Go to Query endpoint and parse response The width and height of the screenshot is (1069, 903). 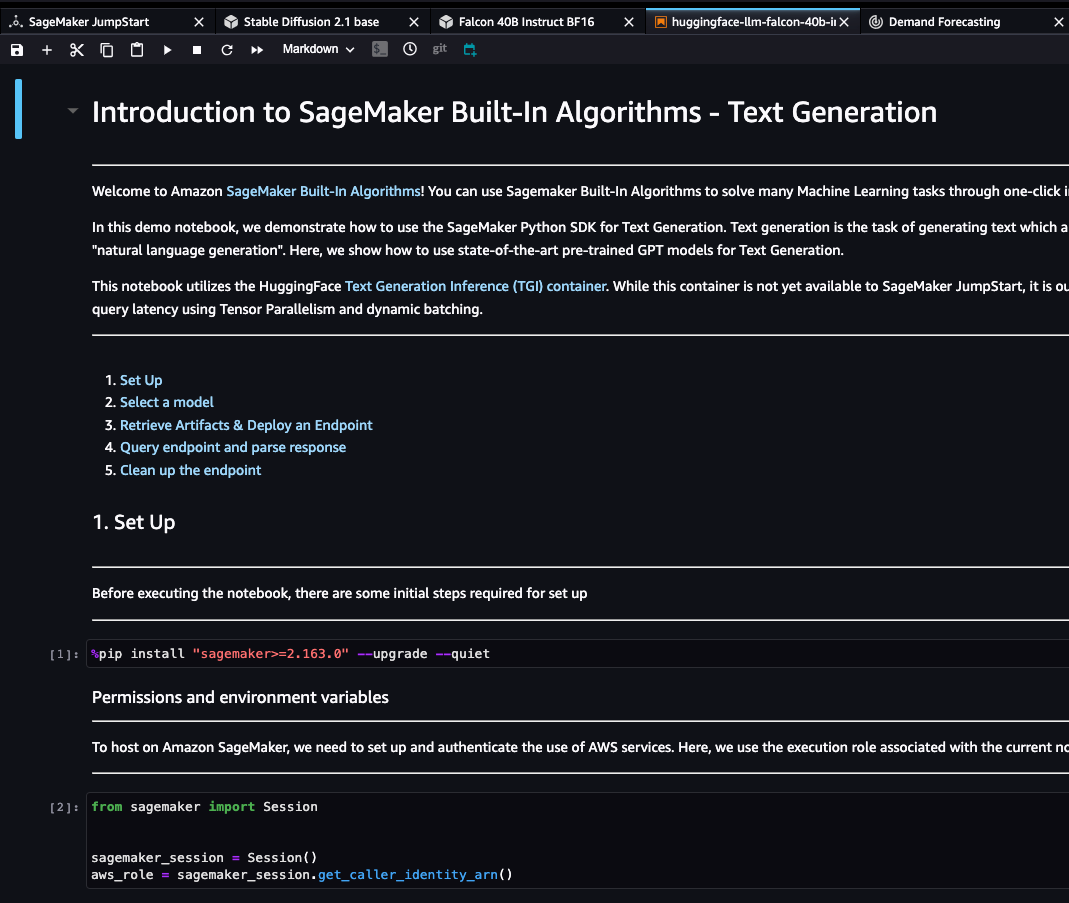(233, 448)
